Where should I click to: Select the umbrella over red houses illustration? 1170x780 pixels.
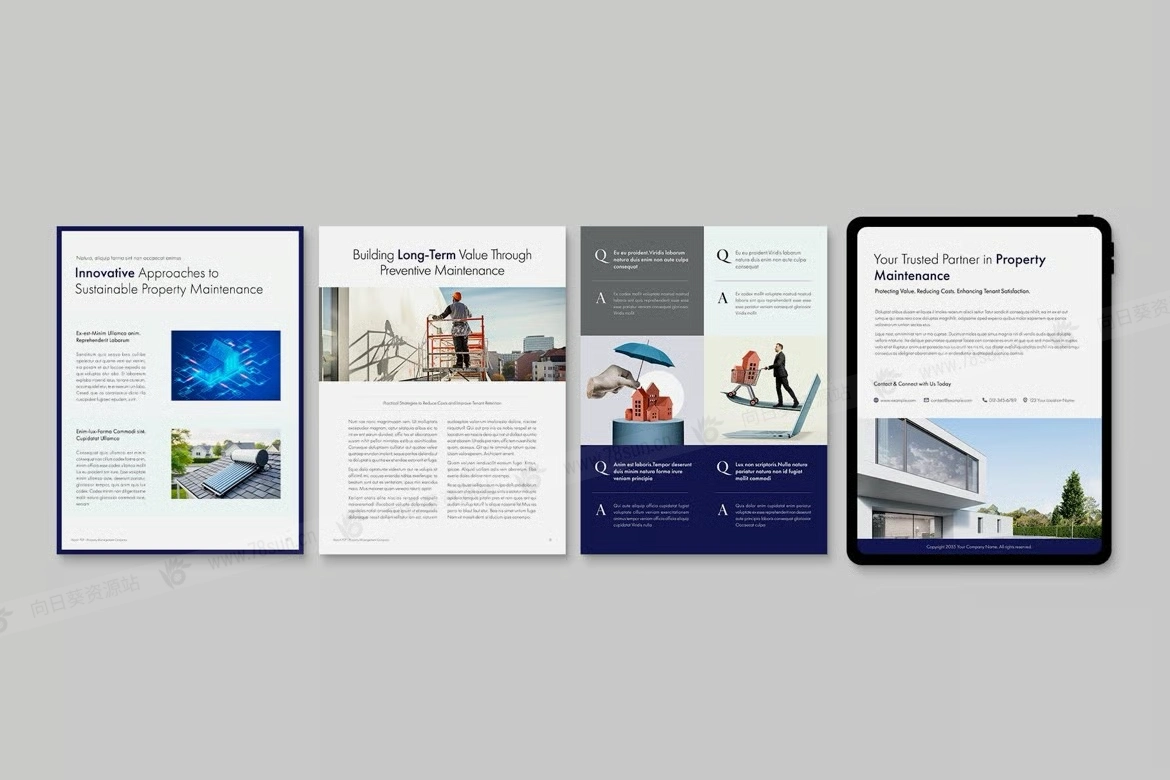click(x=642, y=390)
